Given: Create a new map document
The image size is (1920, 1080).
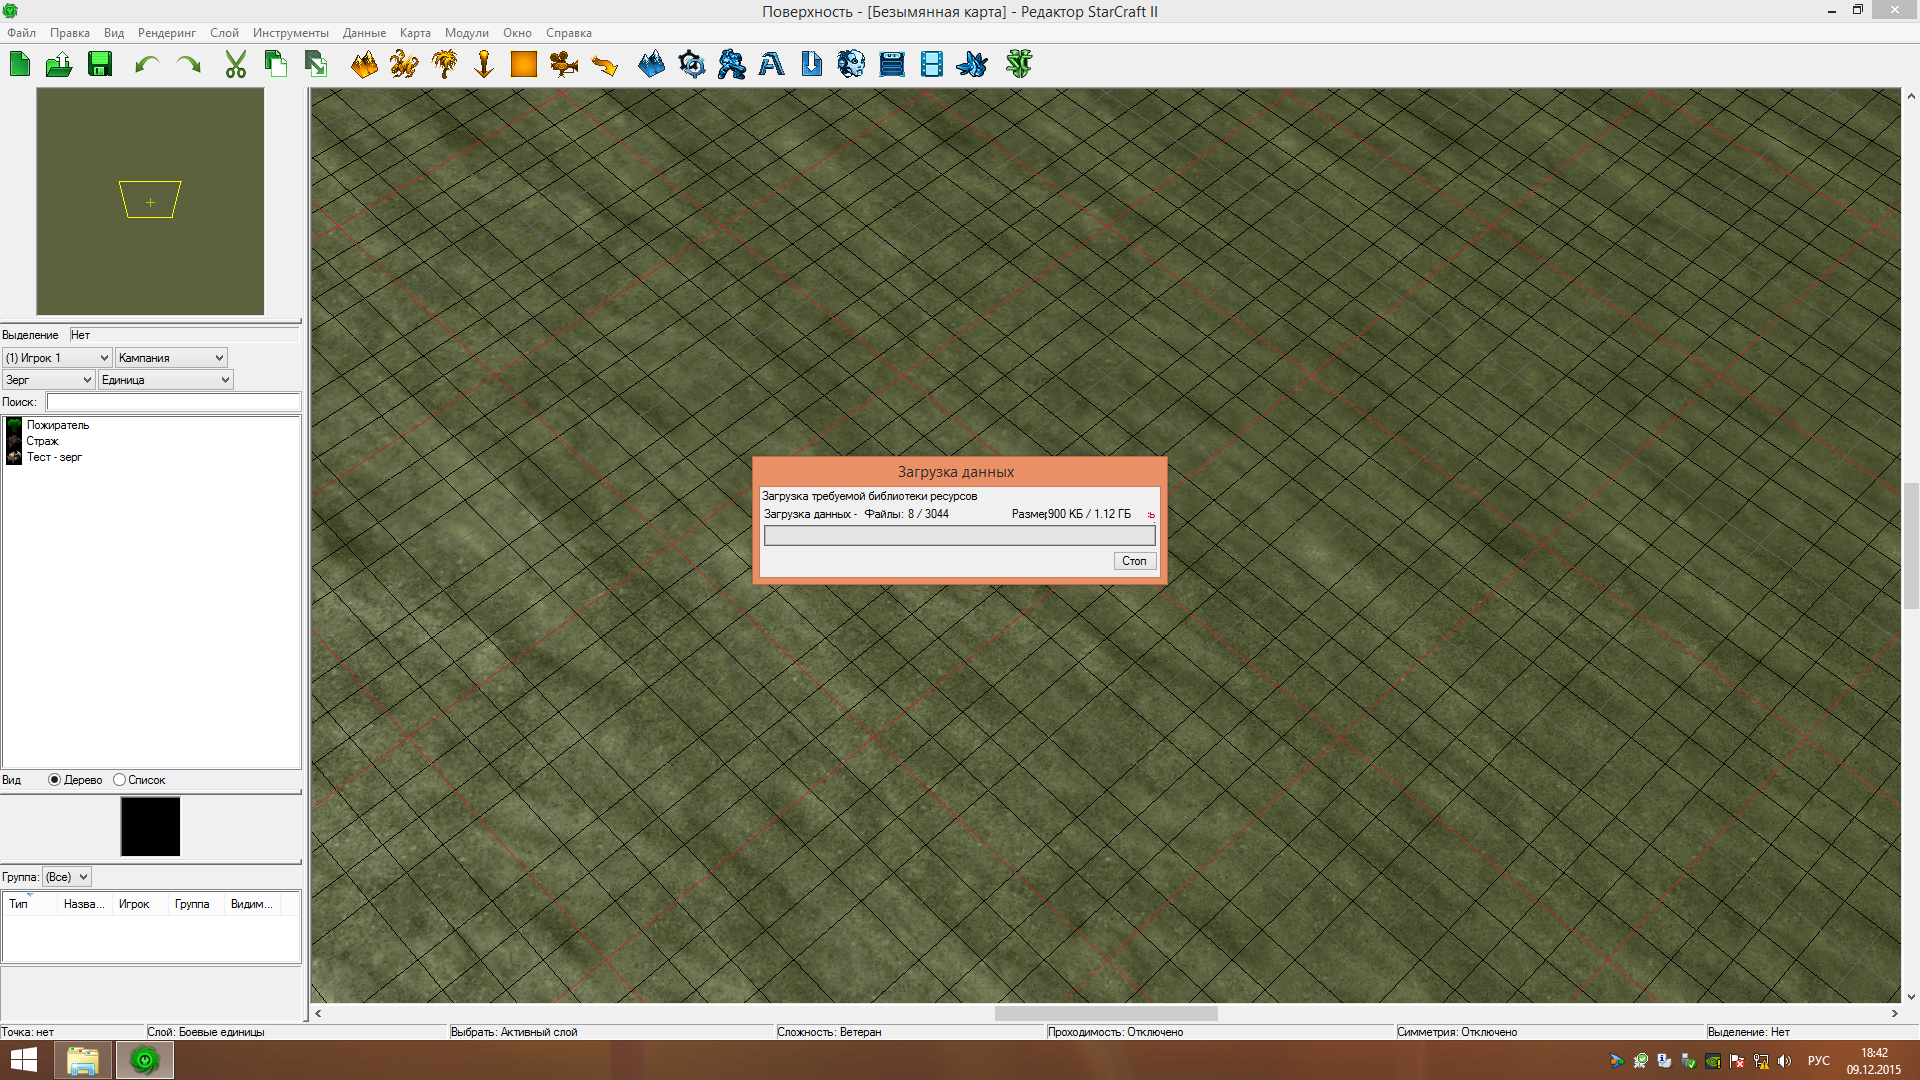Looking at the screenshot, I should (x=20, y=65).
